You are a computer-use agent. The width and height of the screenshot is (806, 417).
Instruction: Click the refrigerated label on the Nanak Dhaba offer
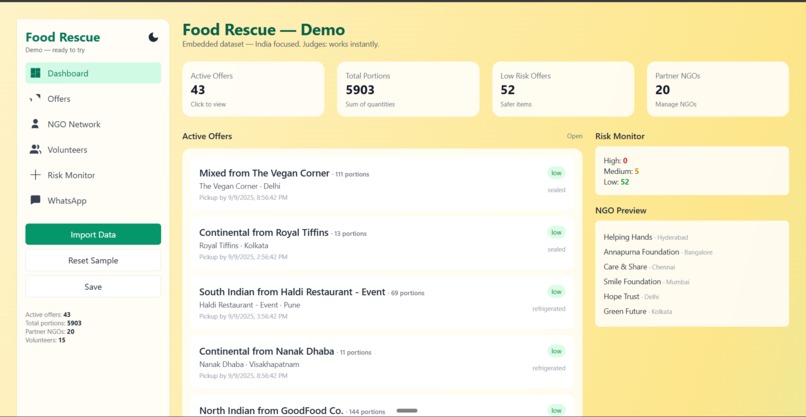pyautogui.click(x=548, y=368)
